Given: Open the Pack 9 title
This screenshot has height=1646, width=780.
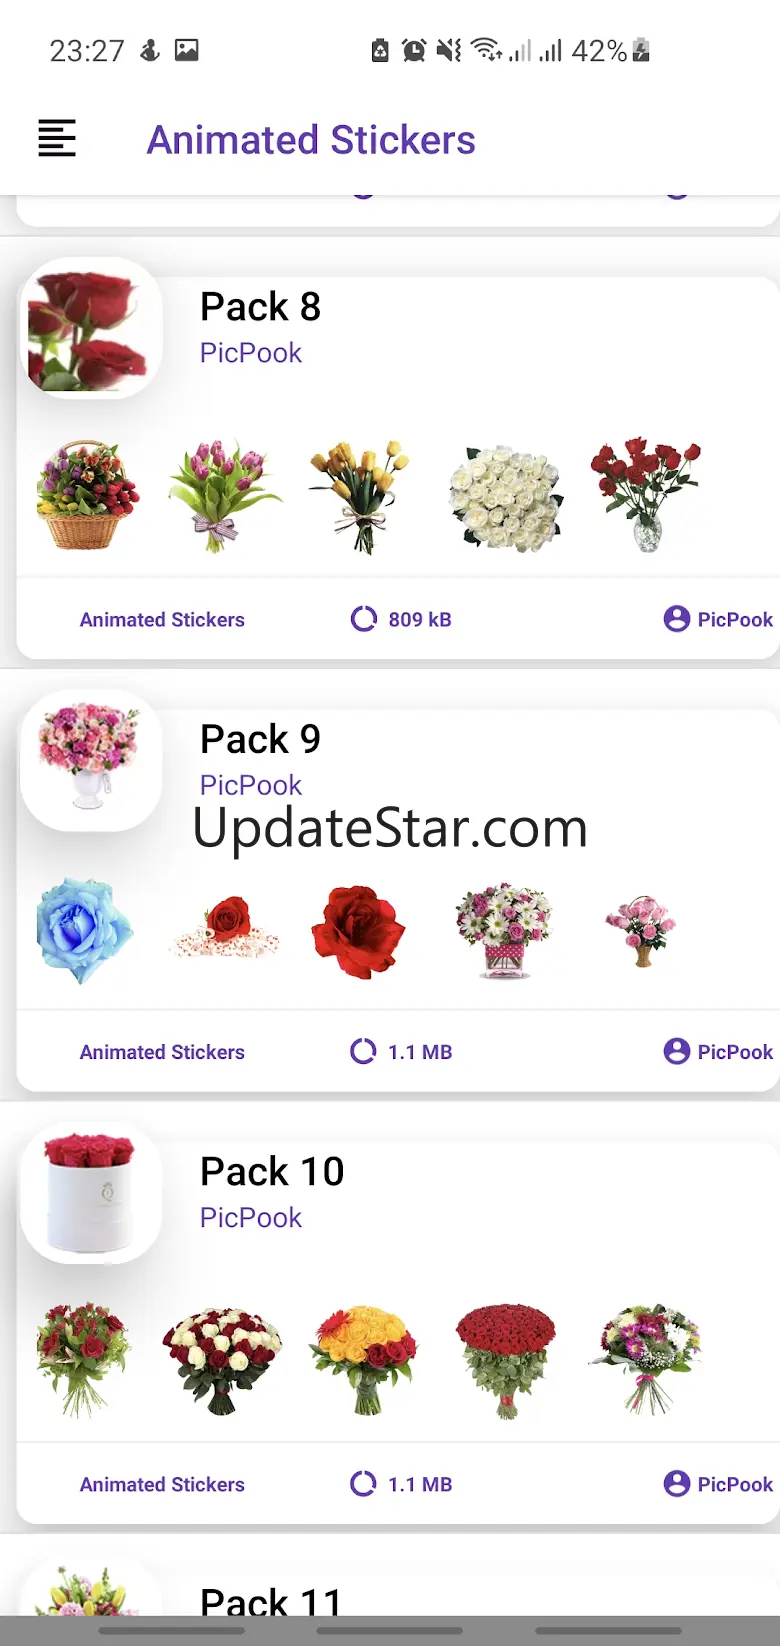Looking at the screenshot, I should 260,739.
